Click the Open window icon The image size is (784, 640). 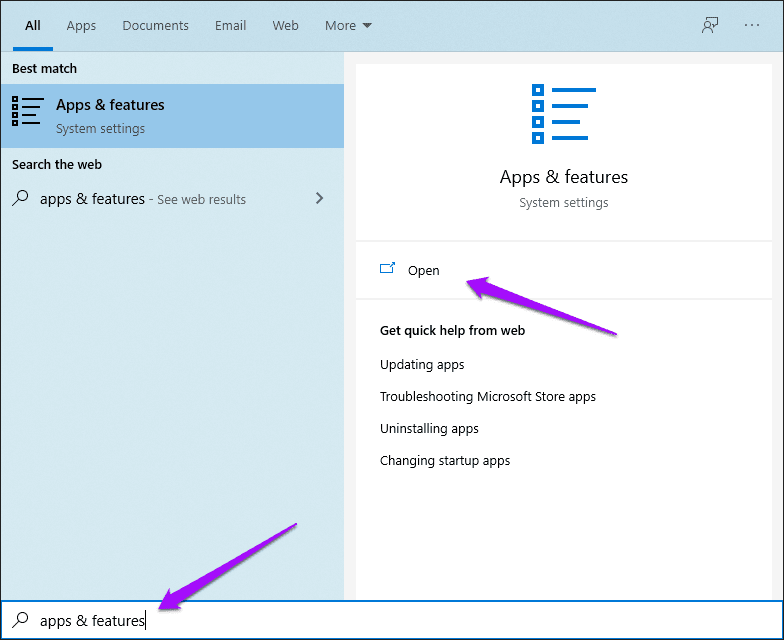388,268
